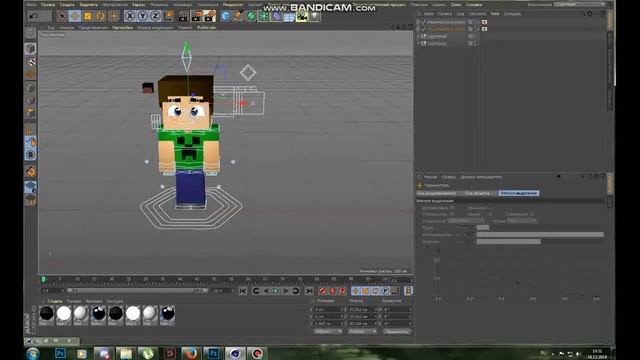Select the orange-highlighted second object row
This screenshot has width=640, height=360.
coord(446,29)
